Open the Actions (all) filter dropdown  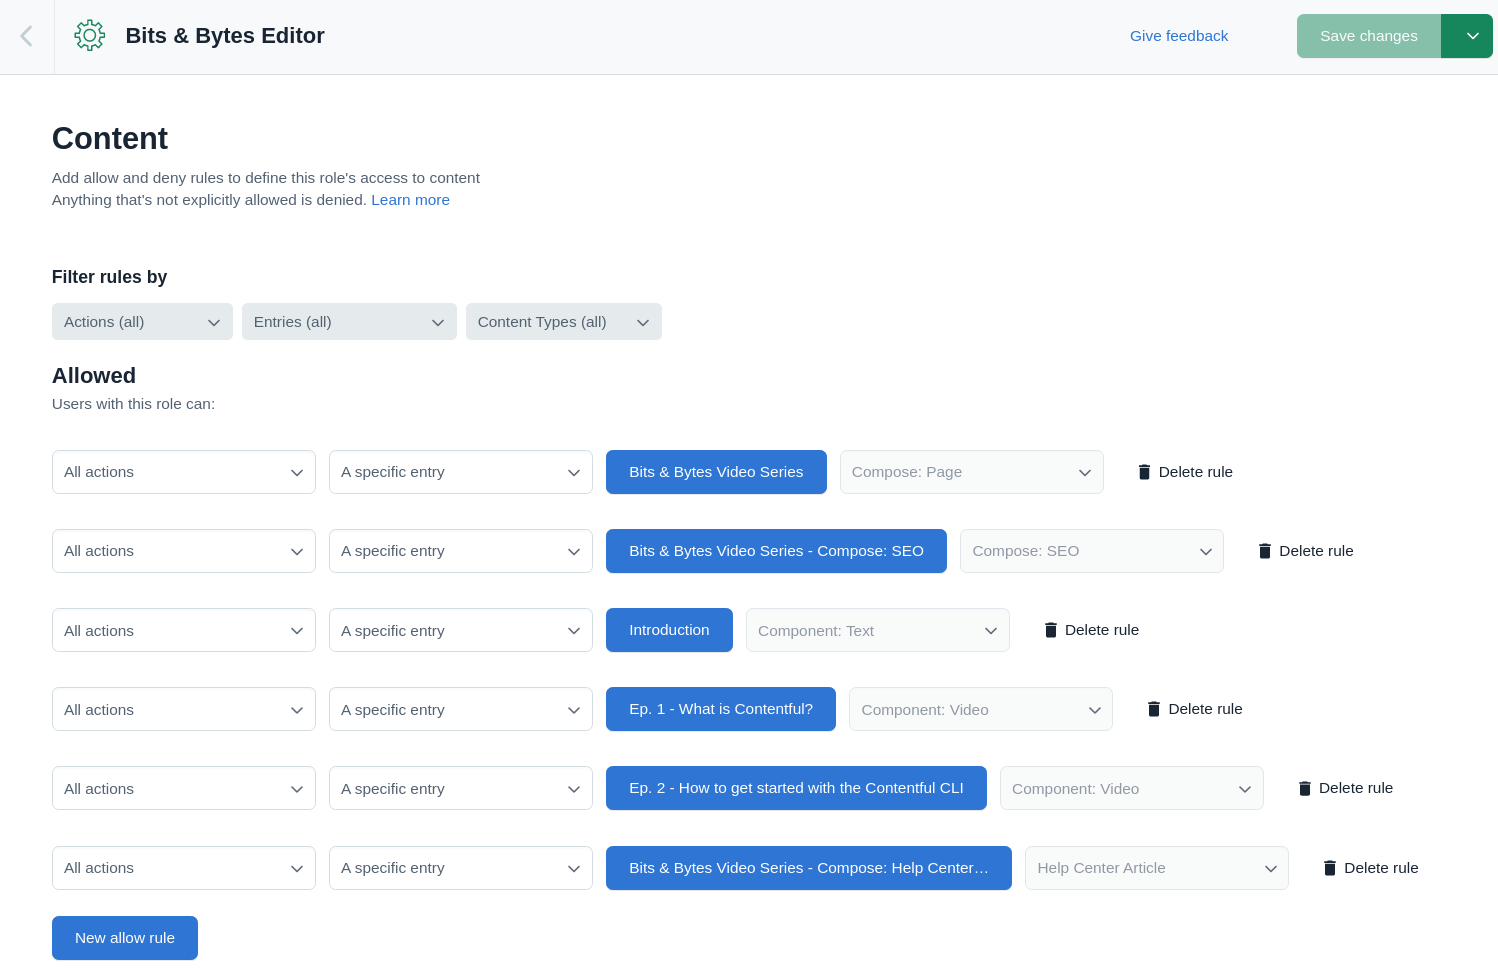142,321
